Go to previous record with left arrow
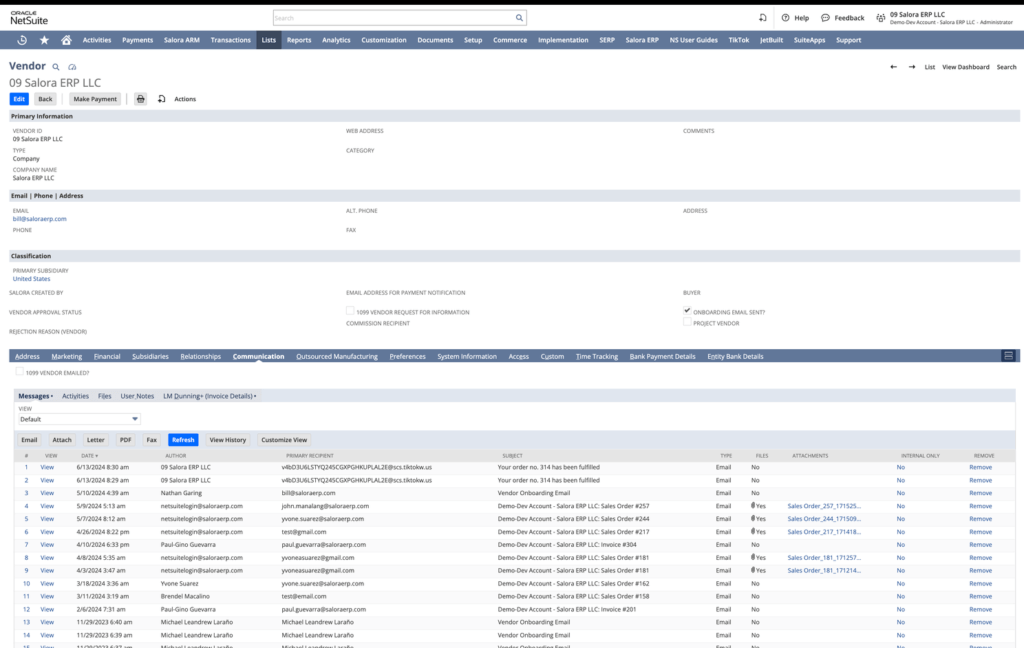The image size is (1024, 648). click(893, 67)
